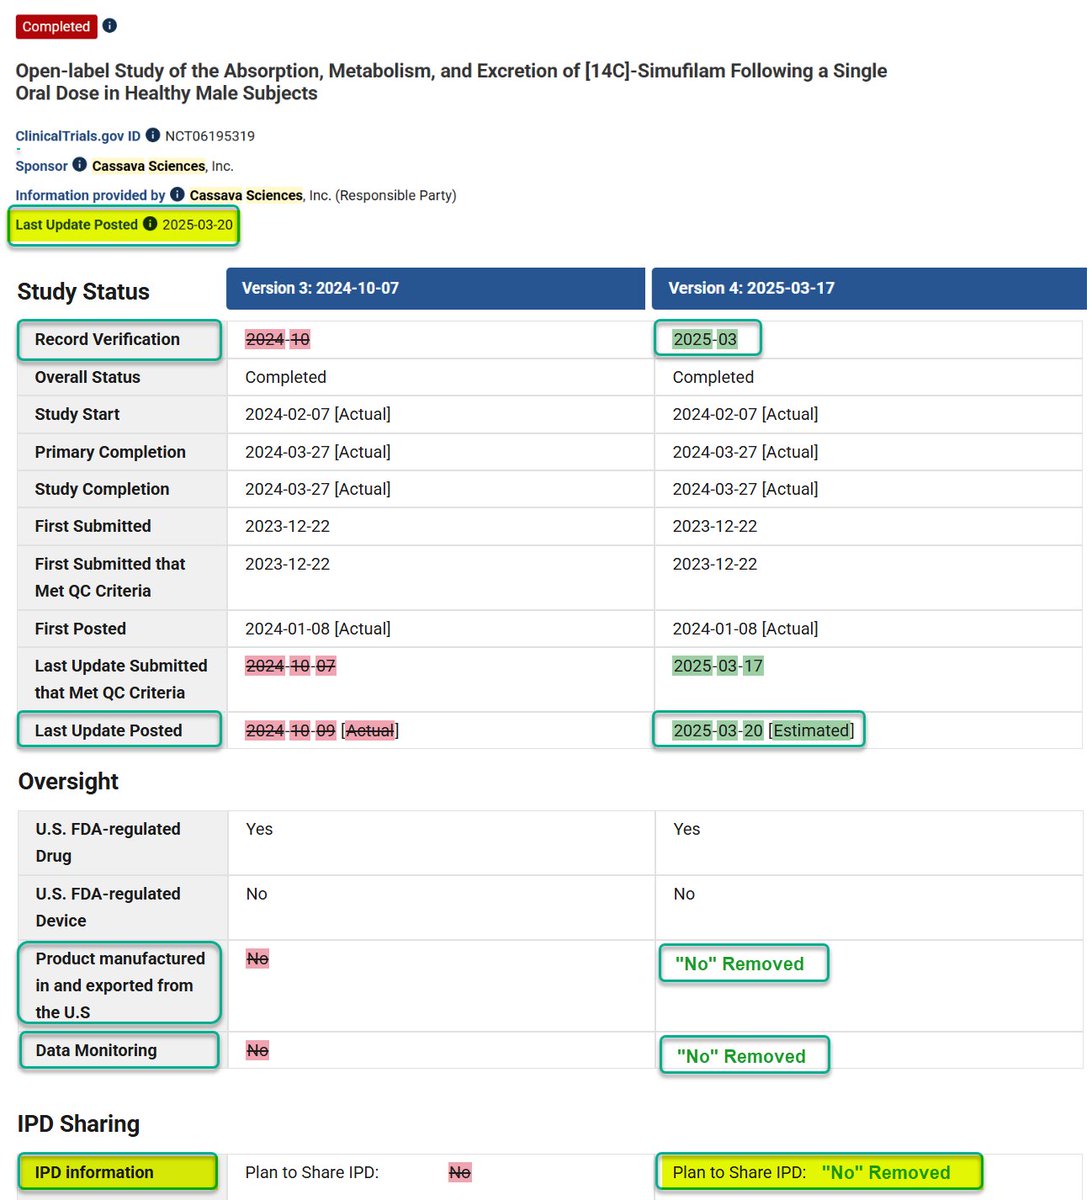Click Version 3 Study Start date 2024-02-07
Viewport: 1092px width, 1200px height.
(318, 414)
